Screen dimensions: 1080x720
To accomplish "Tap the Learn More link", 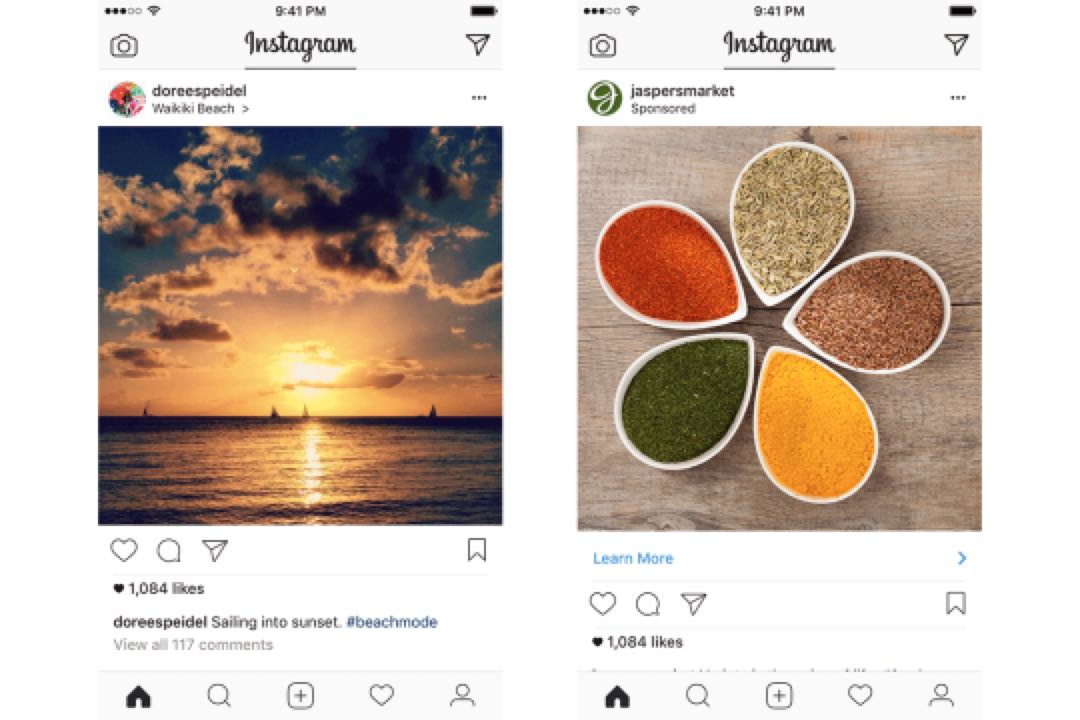I will coord(633,558).
